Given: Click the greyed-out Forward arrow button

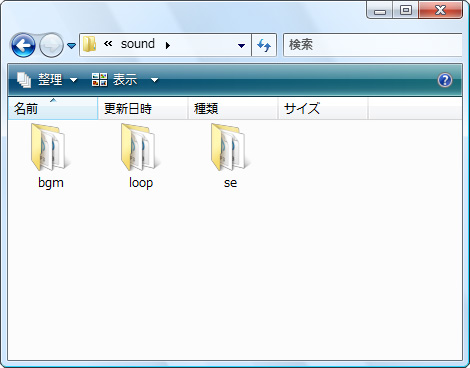Looking at the screenshot, I should tap(51, 45).
